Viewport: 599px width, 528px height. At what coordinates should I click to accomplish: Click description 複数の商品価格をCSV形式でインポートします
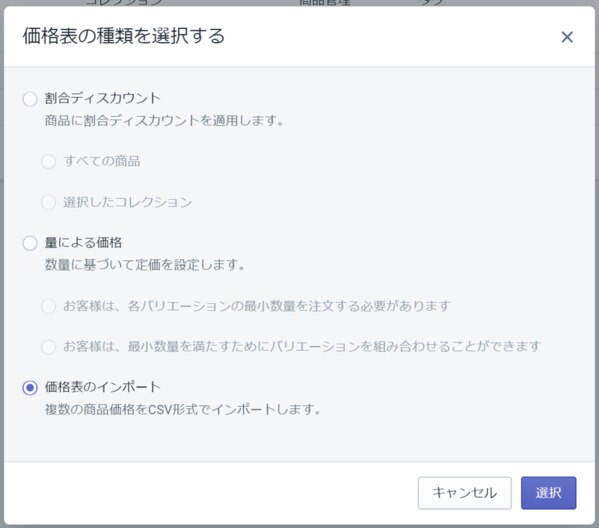[x=183, y=409]
